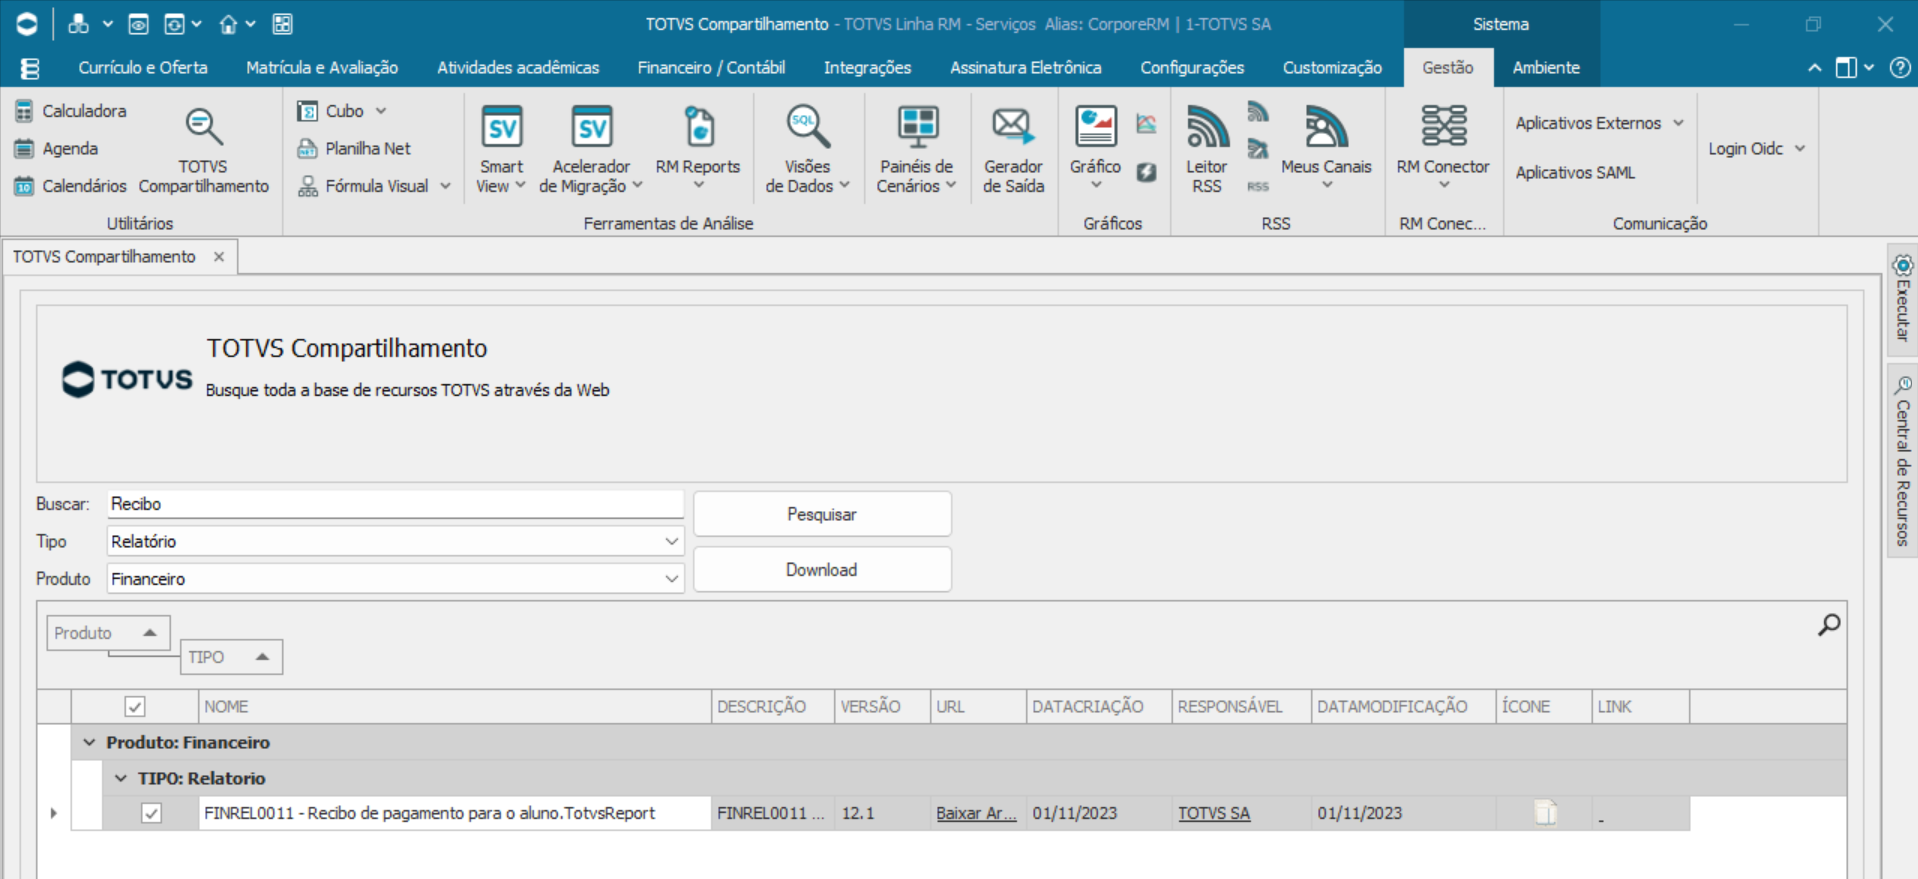1918x879 pixels.
Task: Sort by the NOME column header
Action: (x=455, y=707)
